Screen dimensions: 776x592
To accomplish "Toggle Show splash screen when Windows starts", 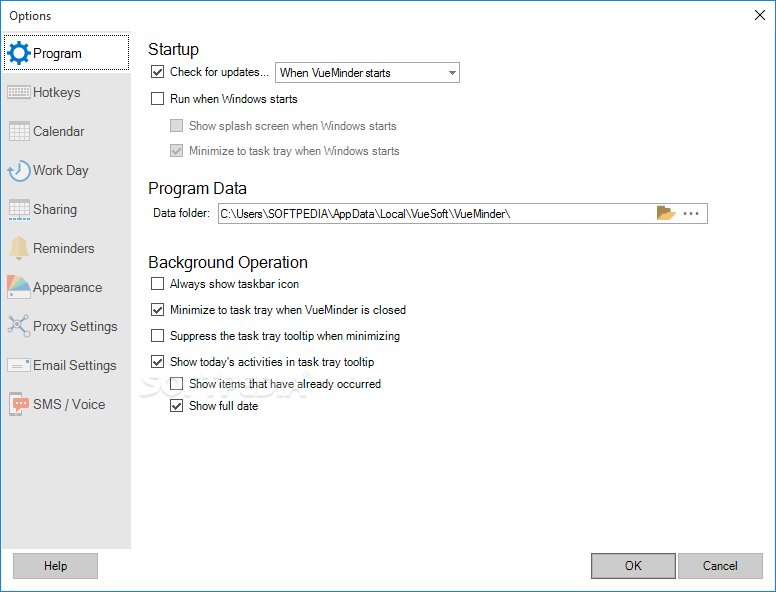I will click(176, 125).
